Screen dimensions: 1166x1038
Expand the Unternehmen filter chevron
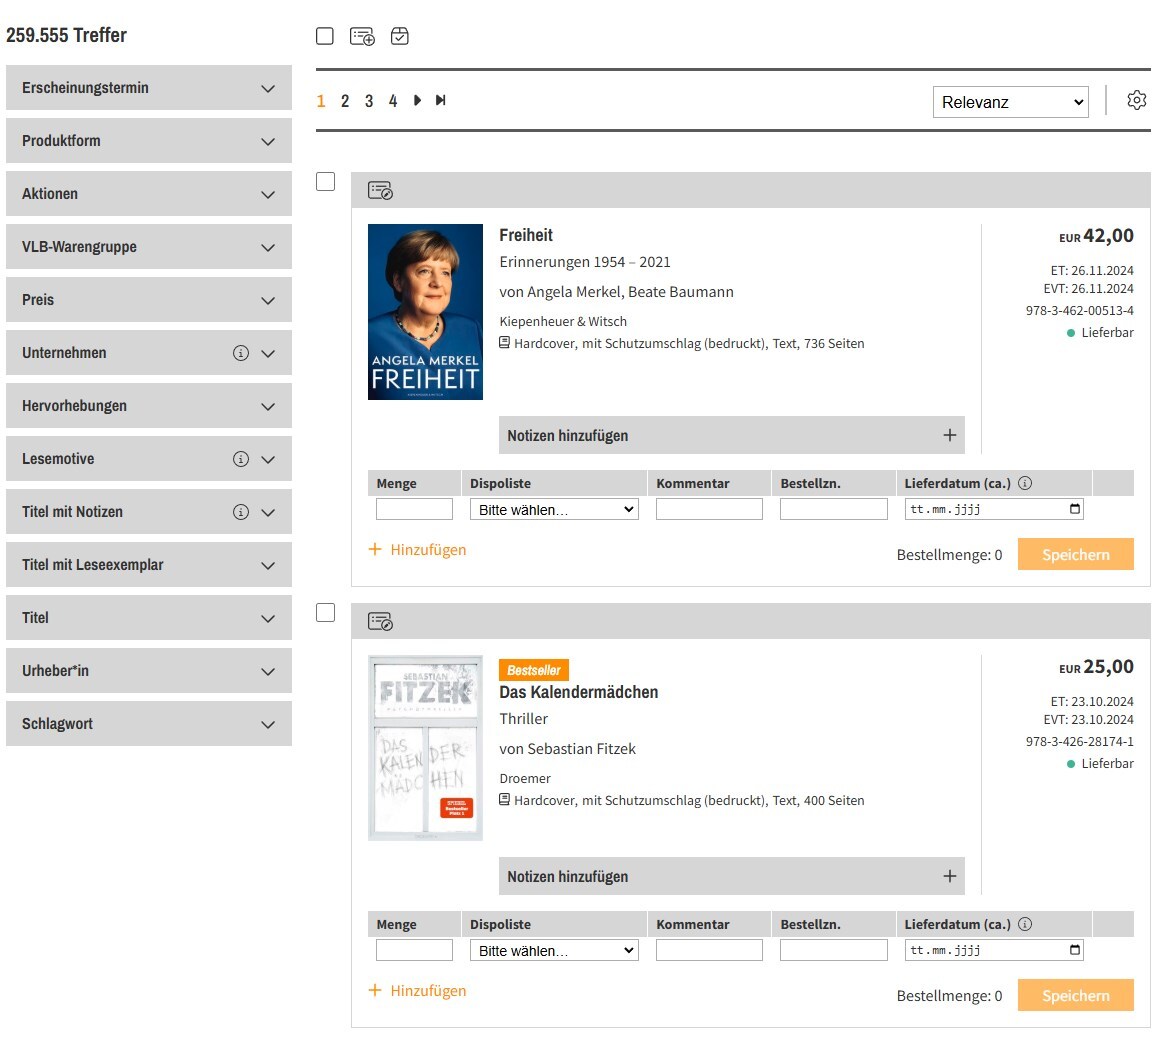pyautogui.click(x=268, y=354)
